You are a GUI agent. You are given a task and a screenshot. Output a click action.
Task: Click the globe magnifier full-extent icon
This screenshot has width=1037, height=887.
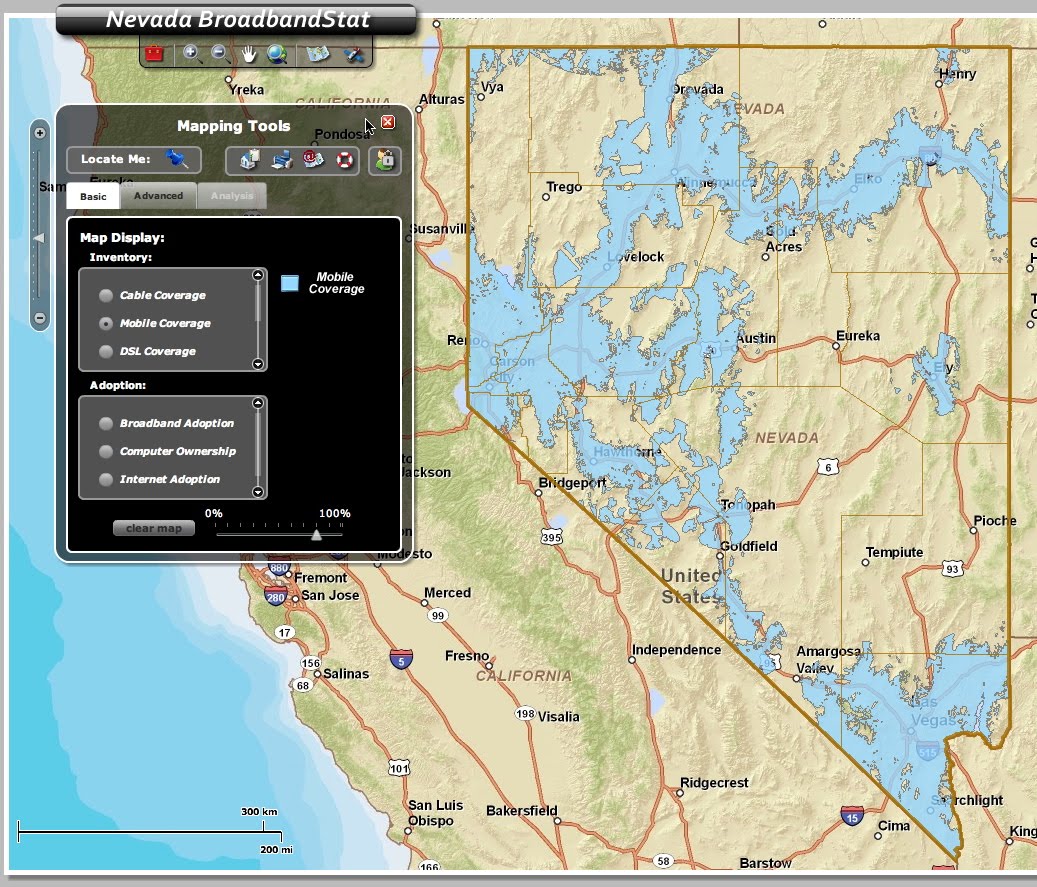point(277,54)
